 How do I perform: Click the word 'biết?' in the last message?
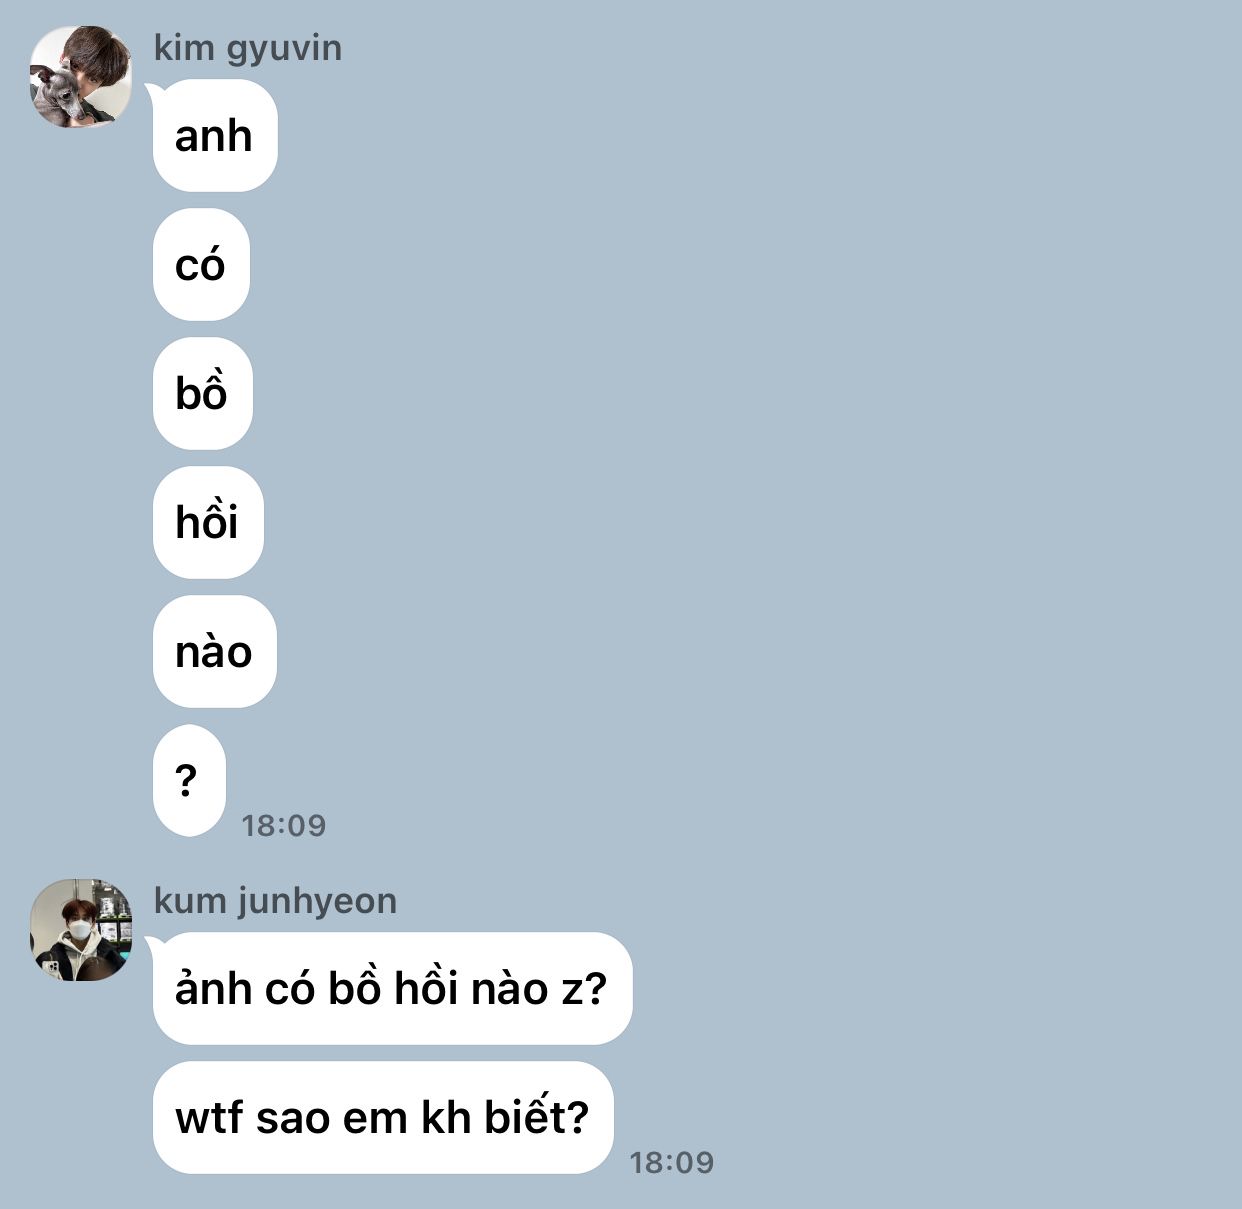pyautogui.click(x=537, y=1117)
